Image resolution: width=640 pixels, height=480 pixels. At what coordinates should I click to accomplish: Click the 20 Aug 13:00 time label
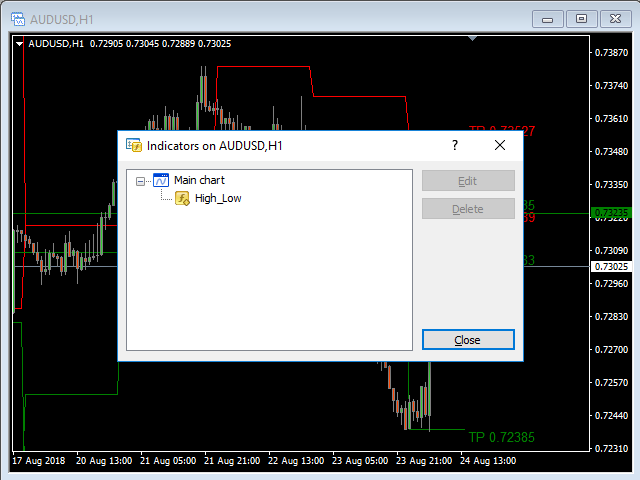tap(104, 461)
